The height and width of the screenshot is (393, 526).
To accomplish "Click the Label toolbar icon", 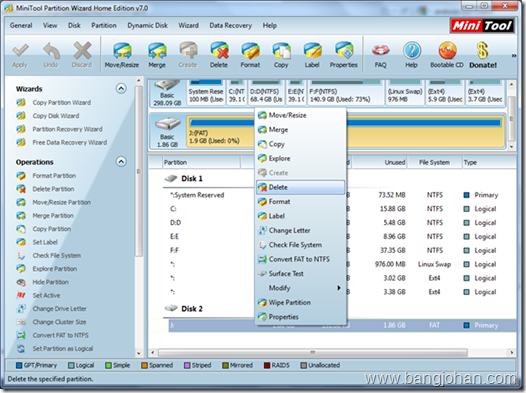I will point(312,55).
